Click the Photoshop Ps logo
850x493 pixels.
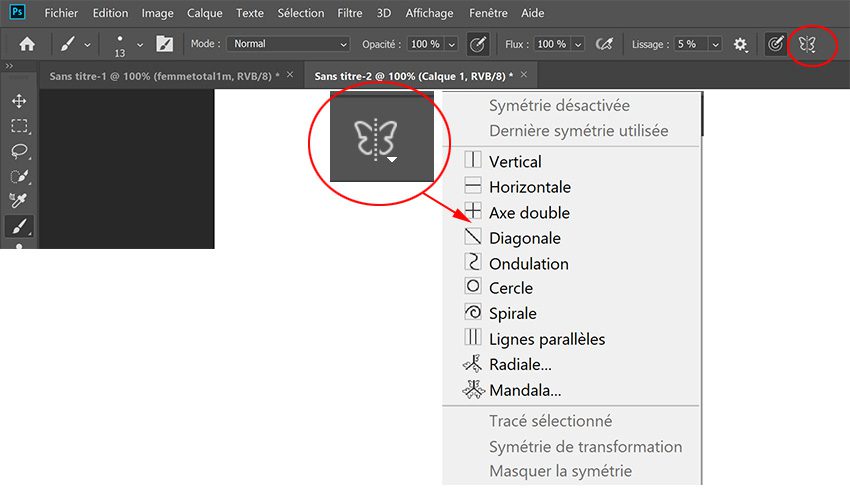17,12
